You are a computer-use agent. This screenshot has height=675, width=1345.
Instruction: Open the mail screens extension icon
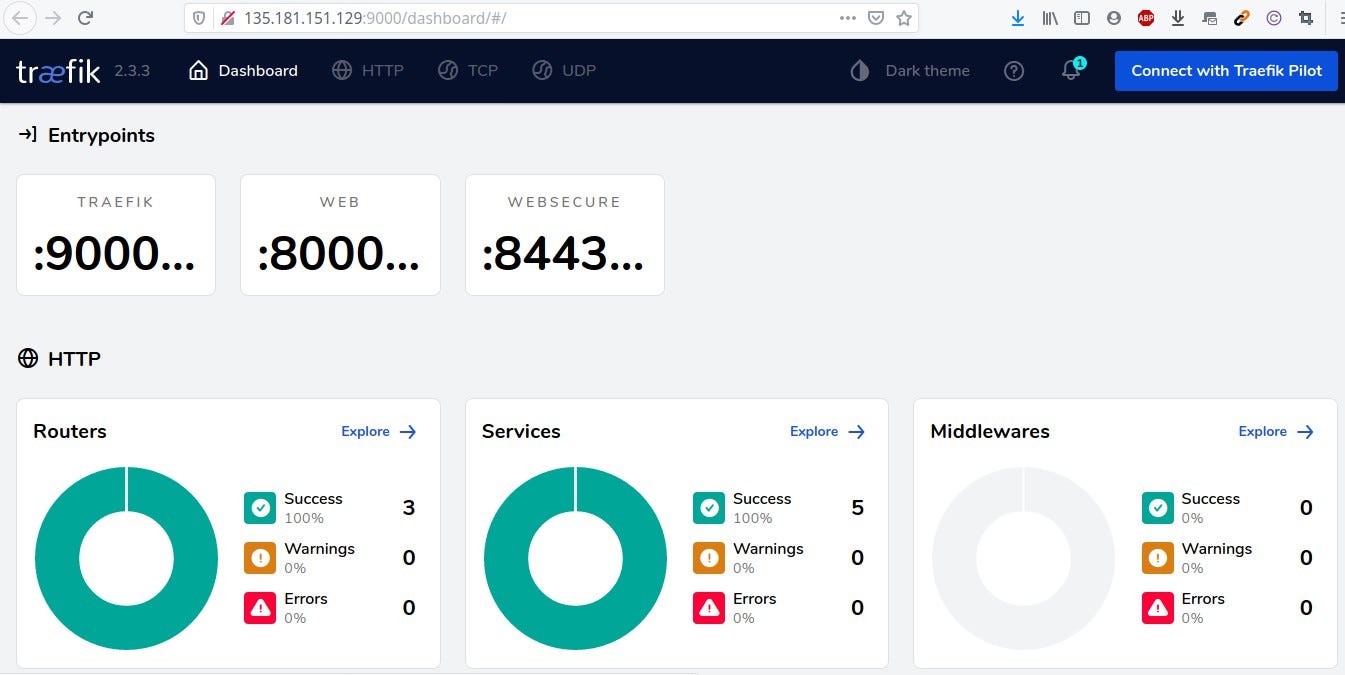tap(1210, 18)
